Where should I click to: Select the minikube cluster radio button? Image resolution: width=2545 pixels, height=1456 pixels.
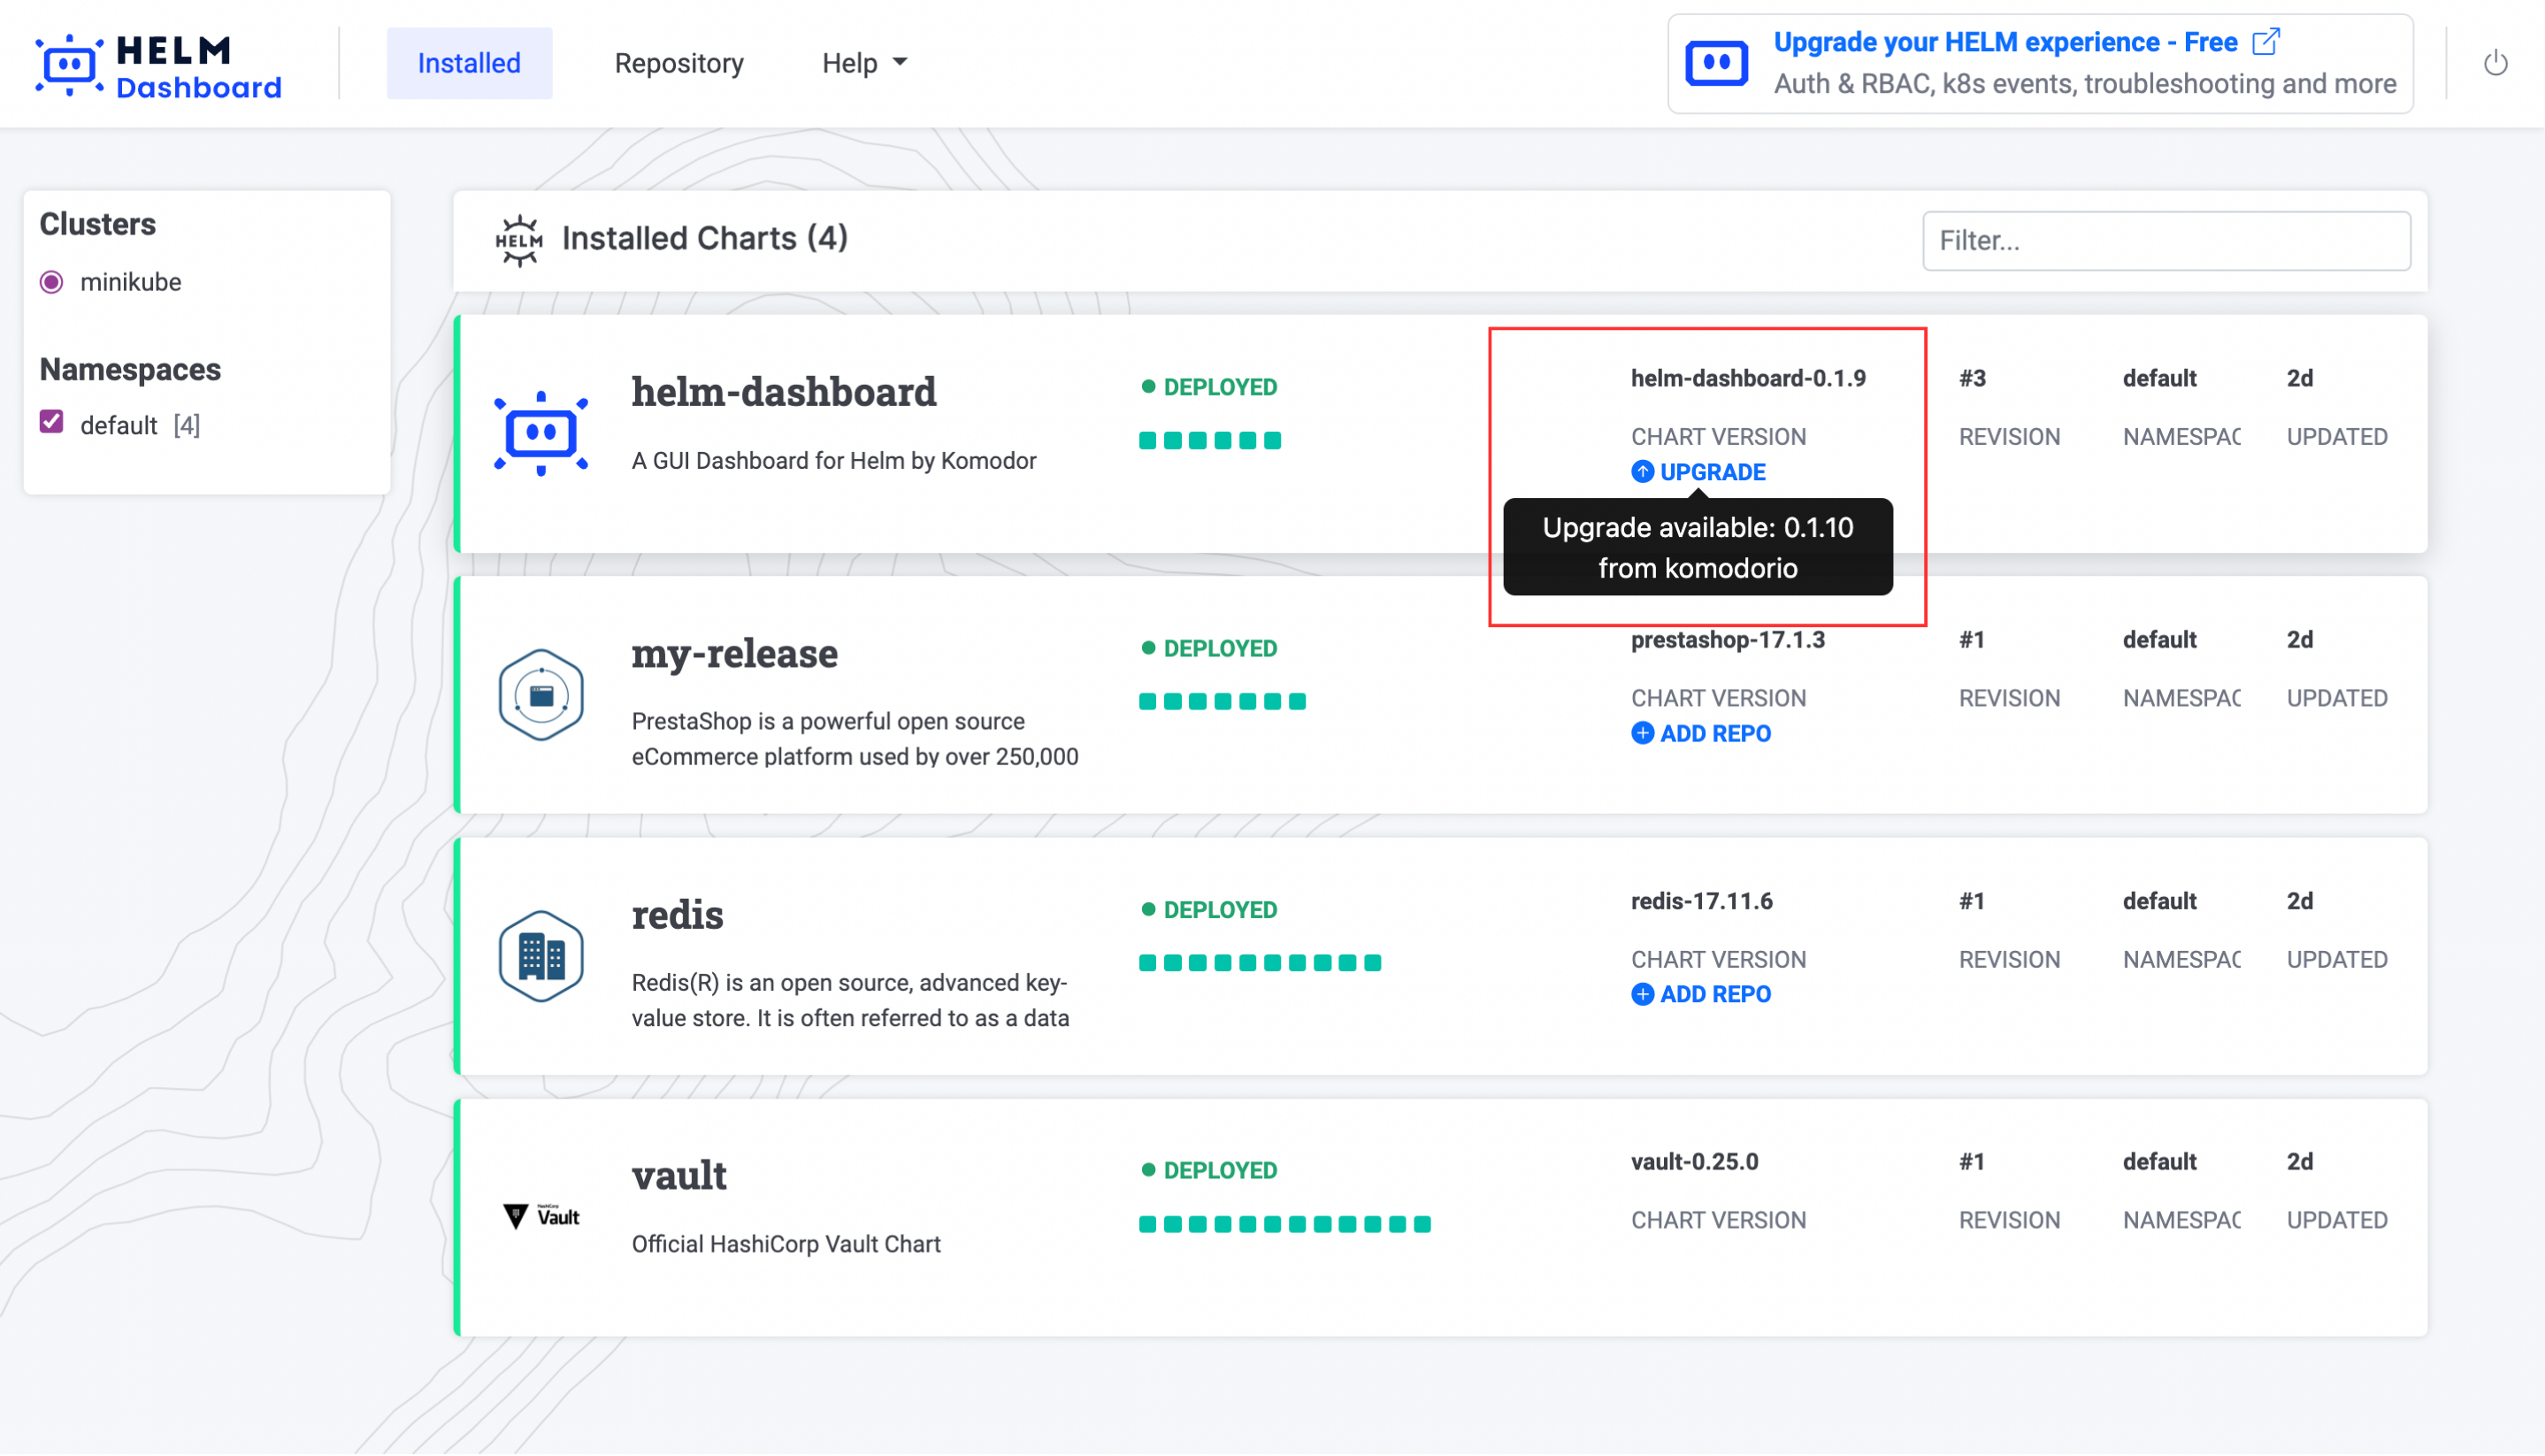[52, 282]
